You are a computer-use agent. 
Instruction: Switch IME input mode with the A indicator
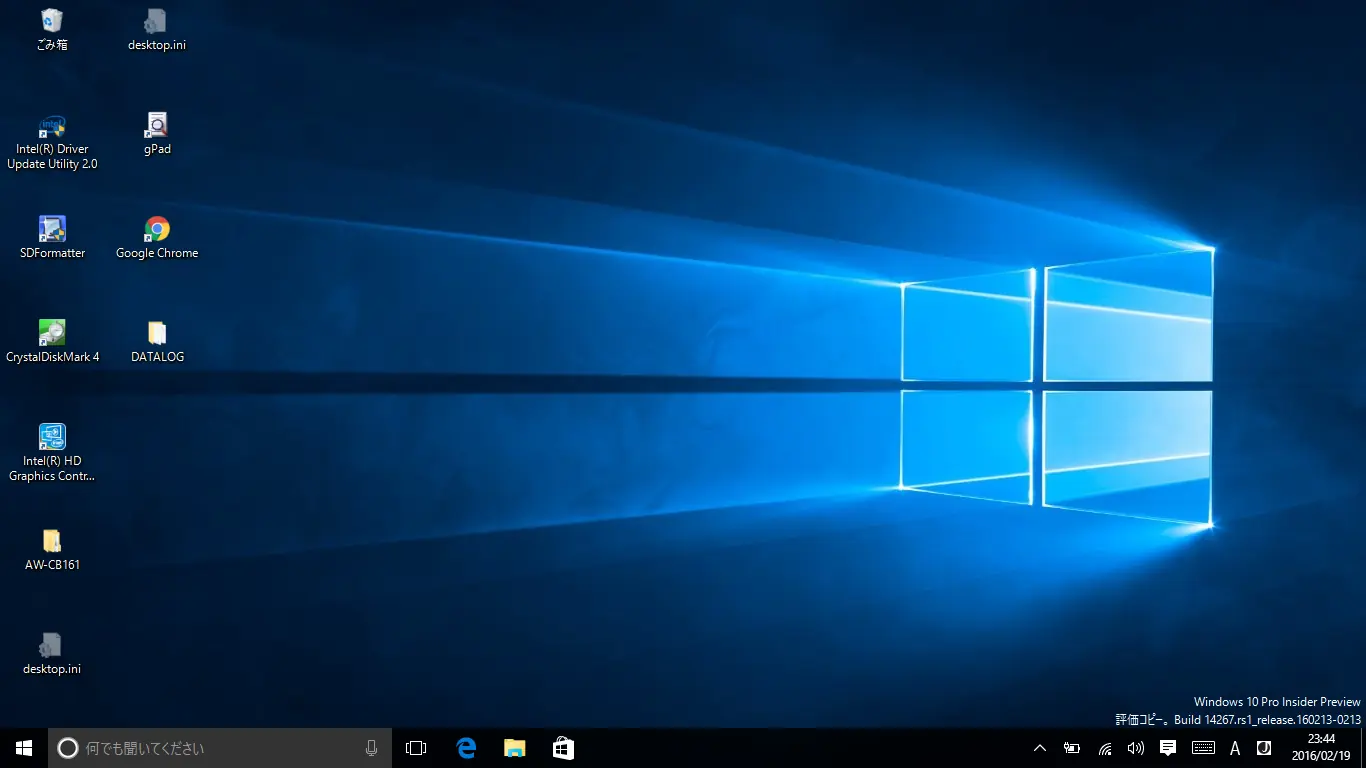coord(1234,747)
